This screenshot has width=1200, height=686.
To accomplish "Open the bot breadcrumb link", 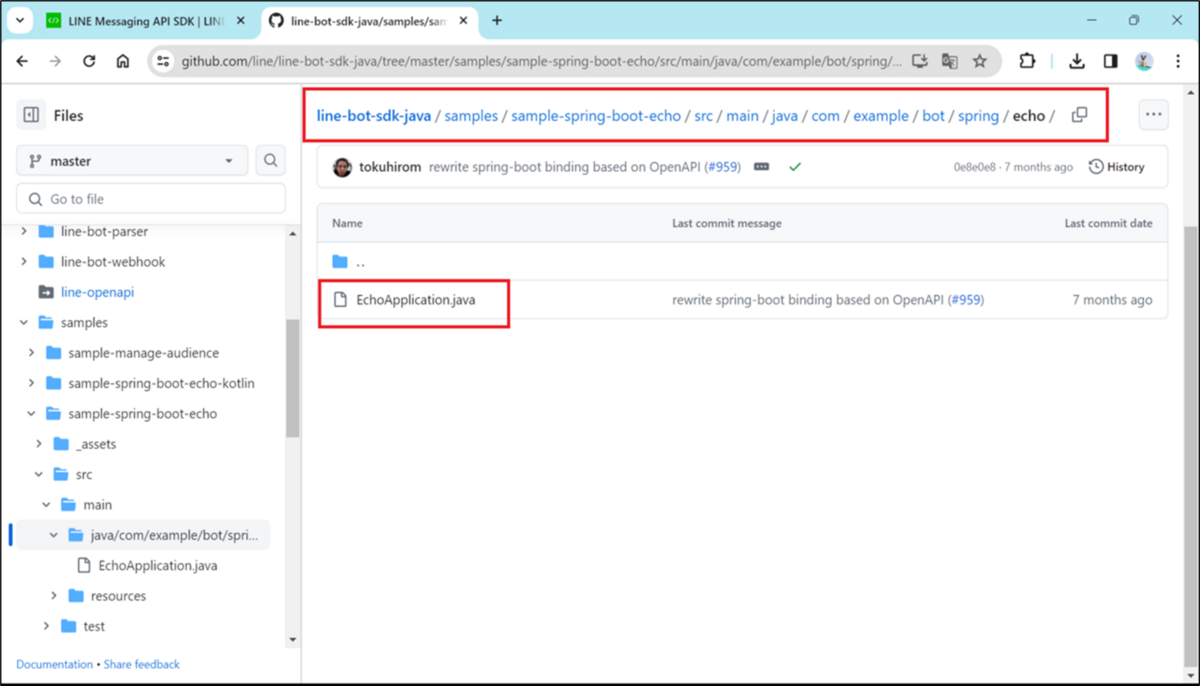I will [933, 116].
